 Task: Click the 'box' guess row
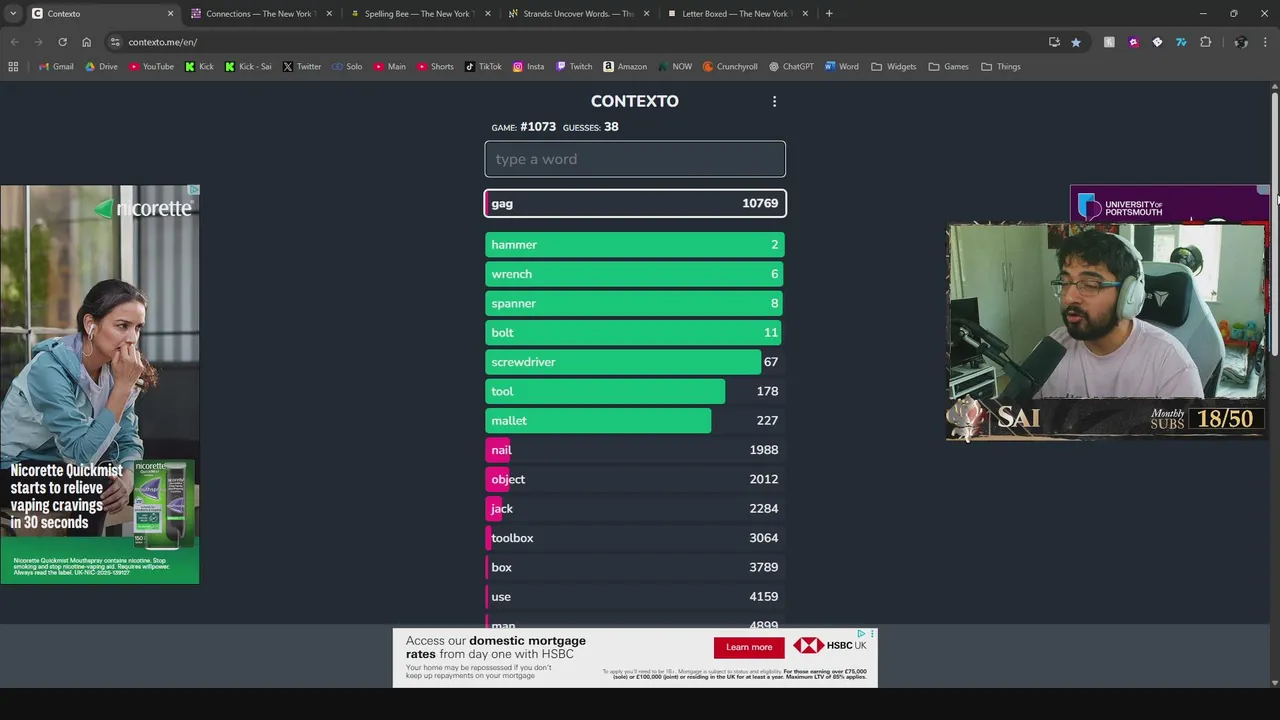pyautogui.click(x=635, y=567)
